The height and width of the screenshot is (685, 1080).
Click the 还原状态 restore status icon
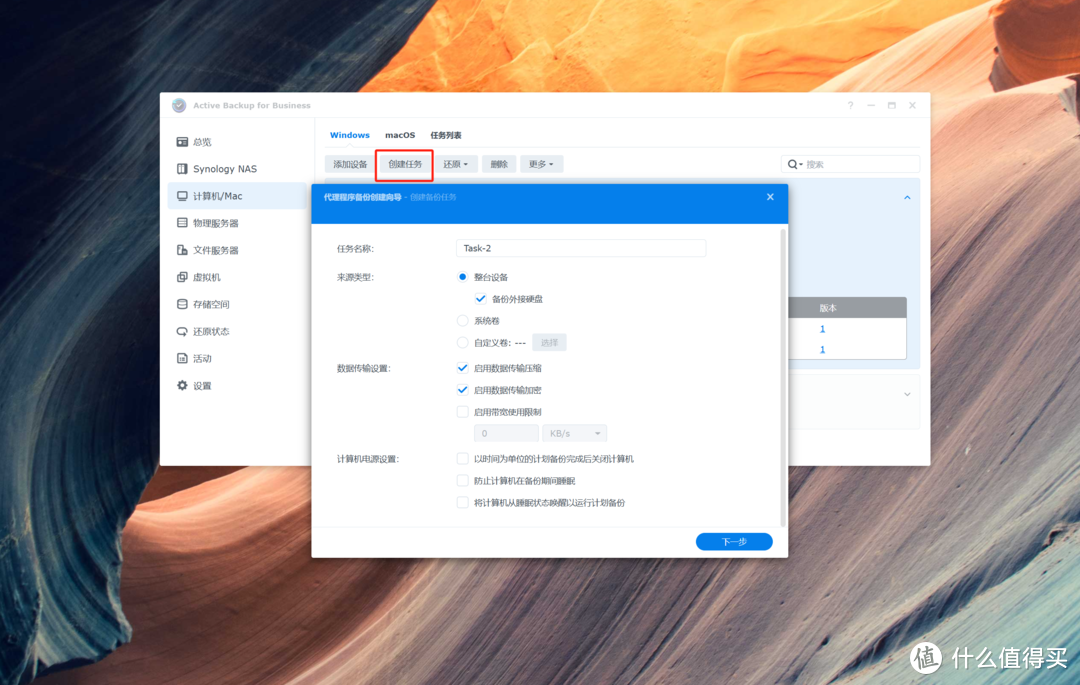pos(182,331)
